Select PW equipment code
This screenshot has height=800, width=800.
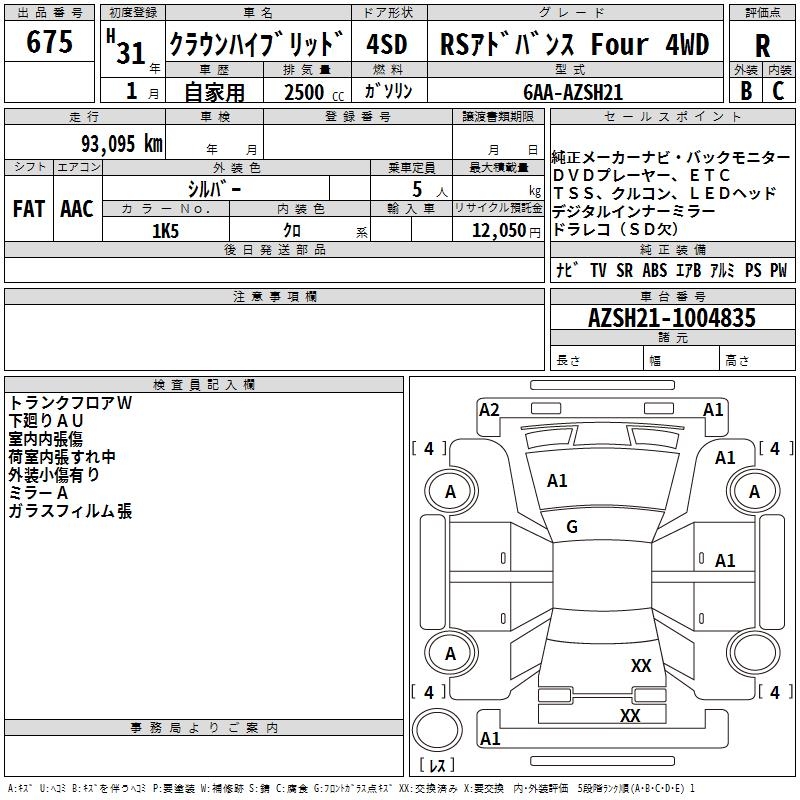(779, 270)
